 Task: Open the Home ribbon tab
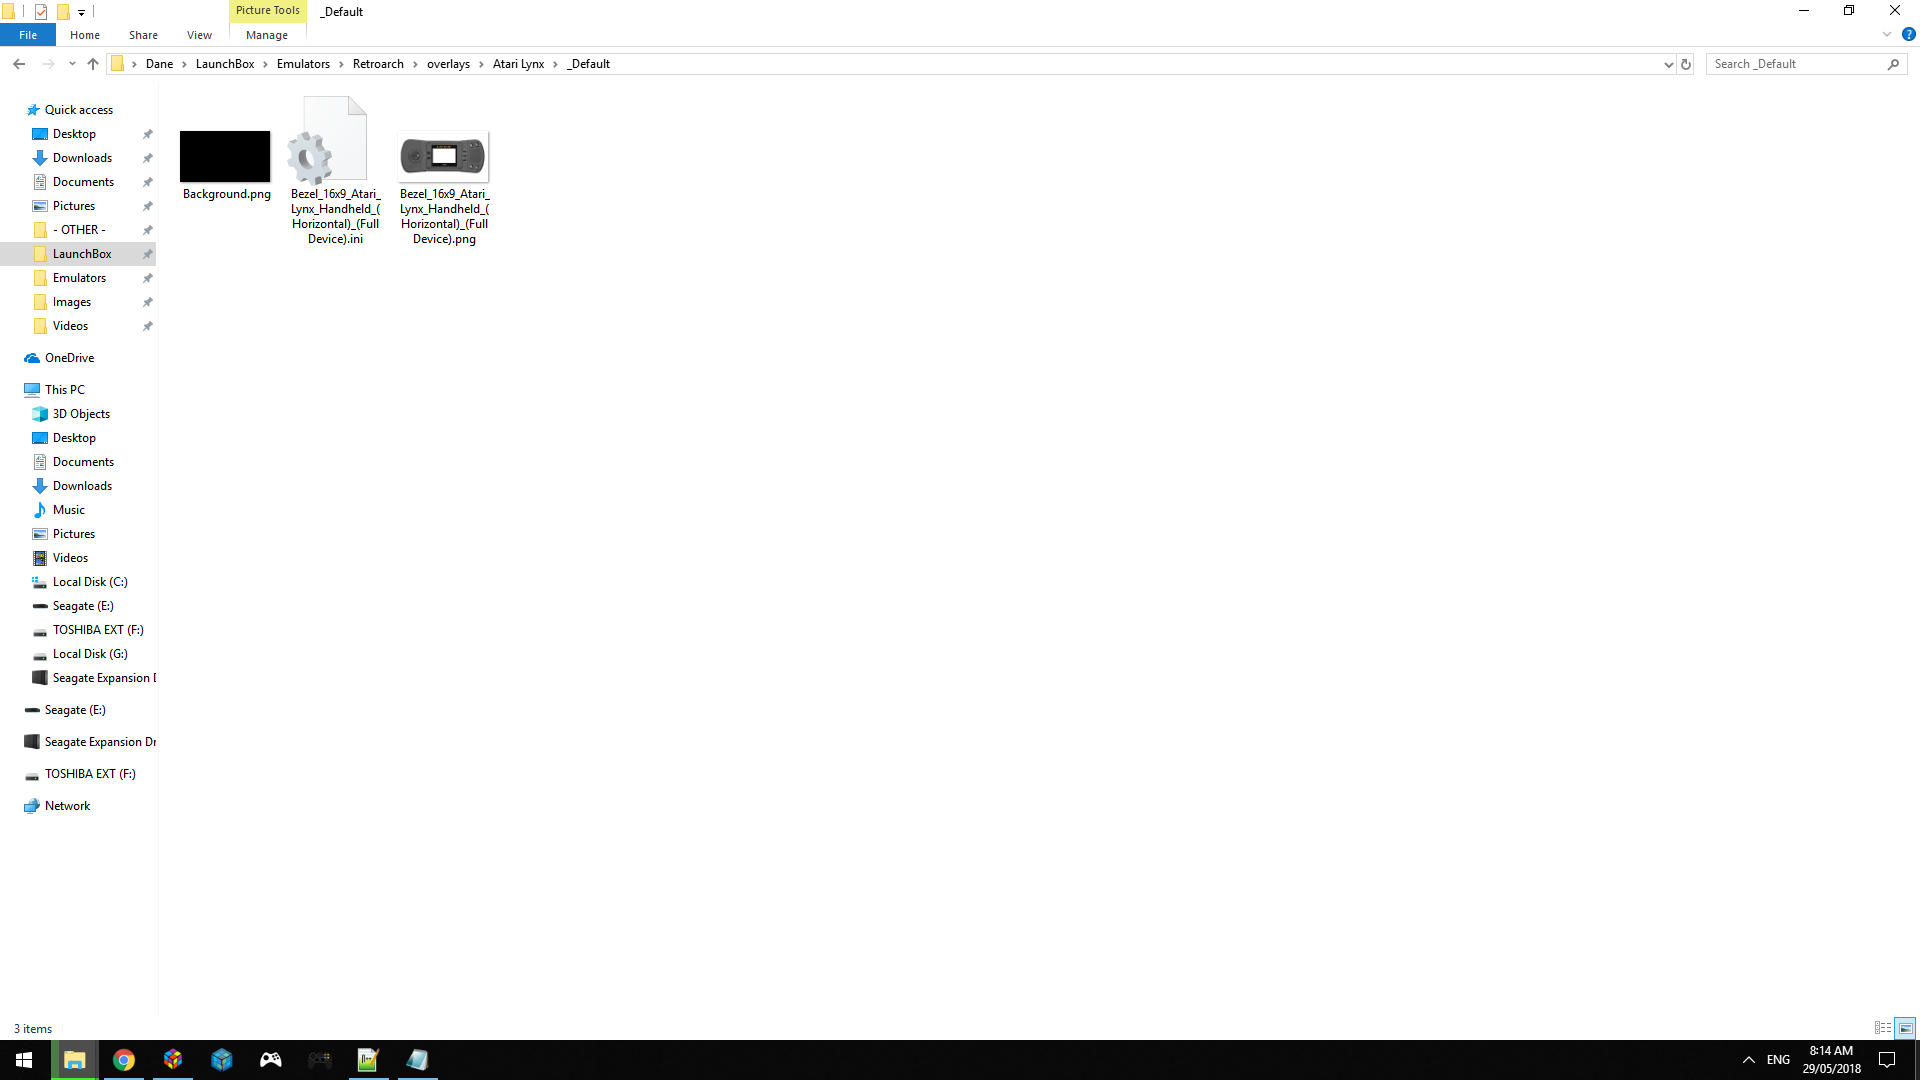click(x=85, y=35)
